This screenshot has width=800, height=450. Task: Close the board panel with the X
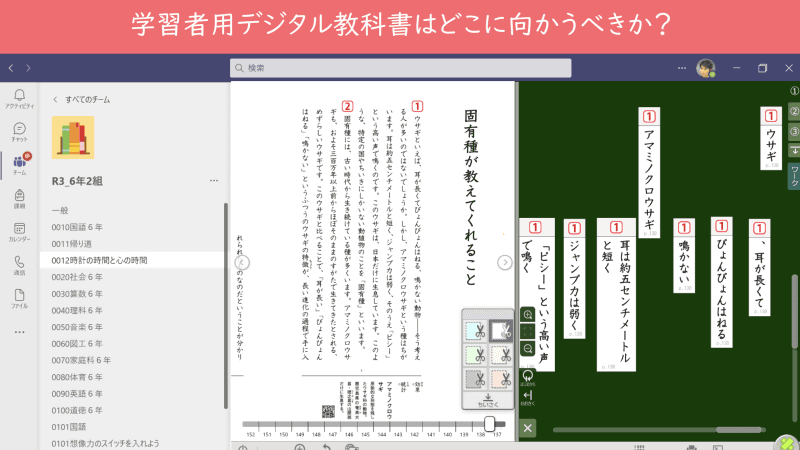[528, 428]
